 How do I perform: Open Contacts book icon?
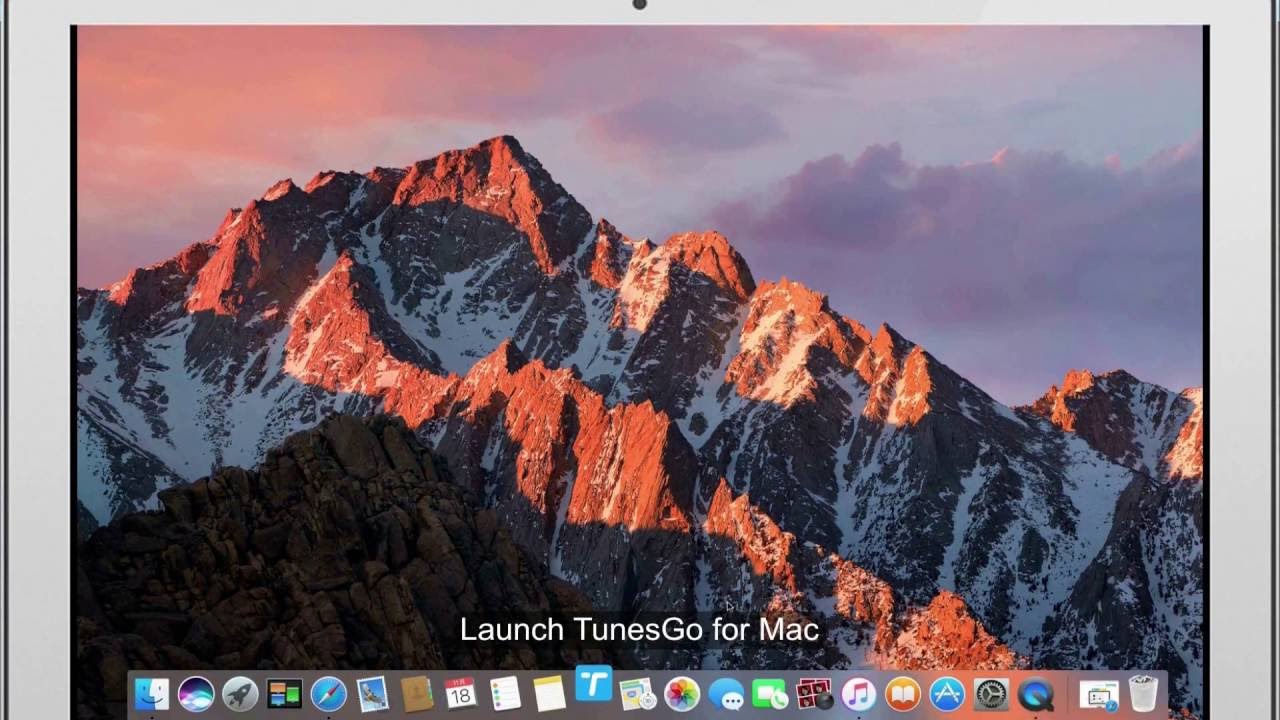point(416,693)
